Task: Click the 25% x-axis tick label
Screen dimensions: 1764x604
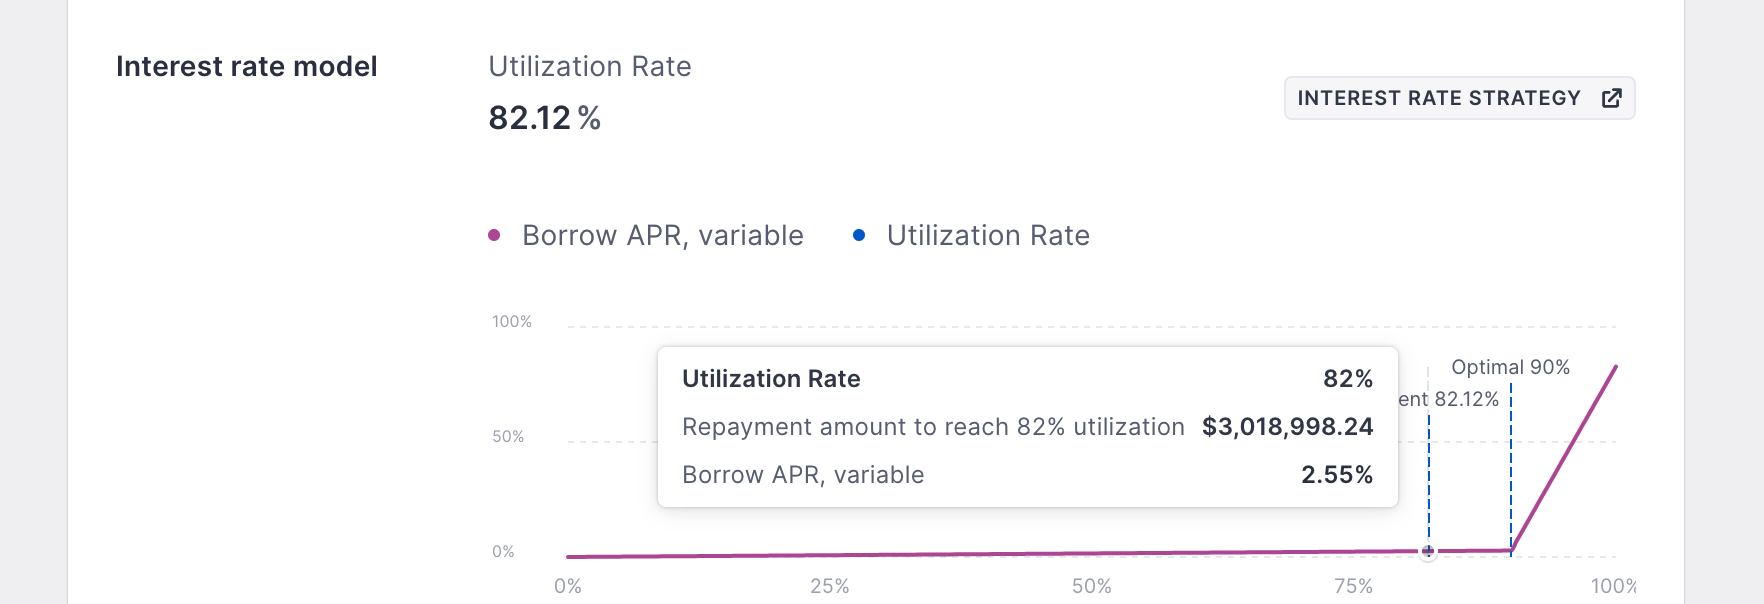Action: click(x=830, y=586)
